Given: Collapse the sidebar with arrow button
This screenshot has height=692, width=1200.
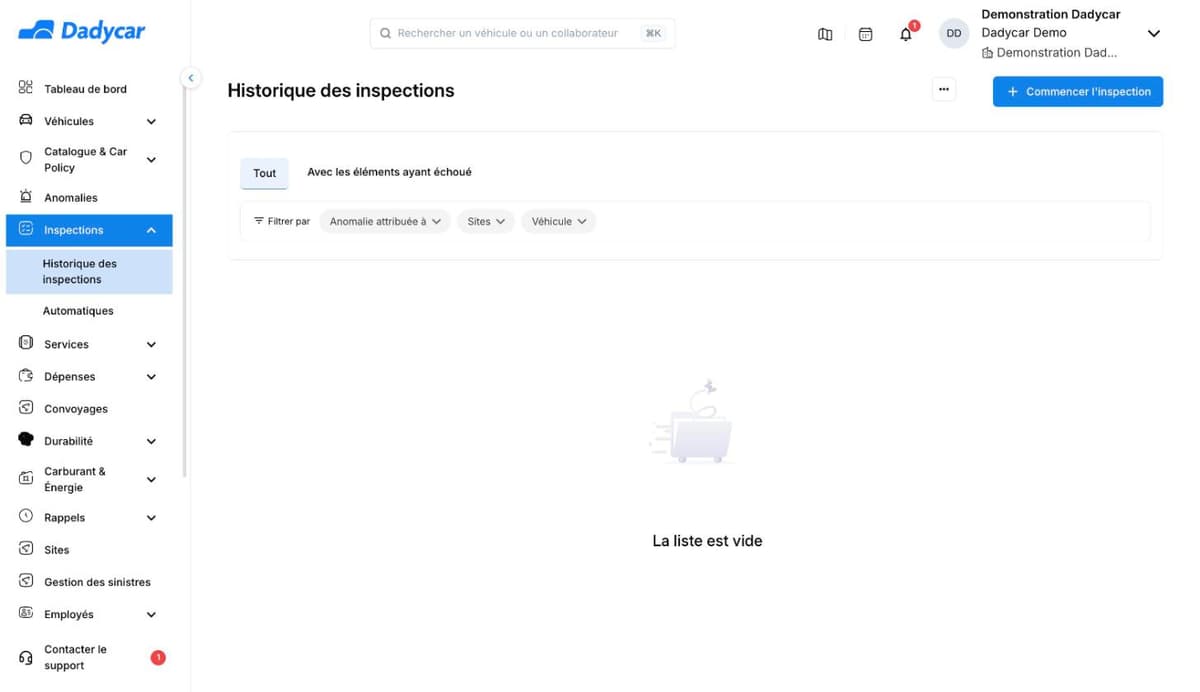Looking at the screenshot, I should [190, 78].
